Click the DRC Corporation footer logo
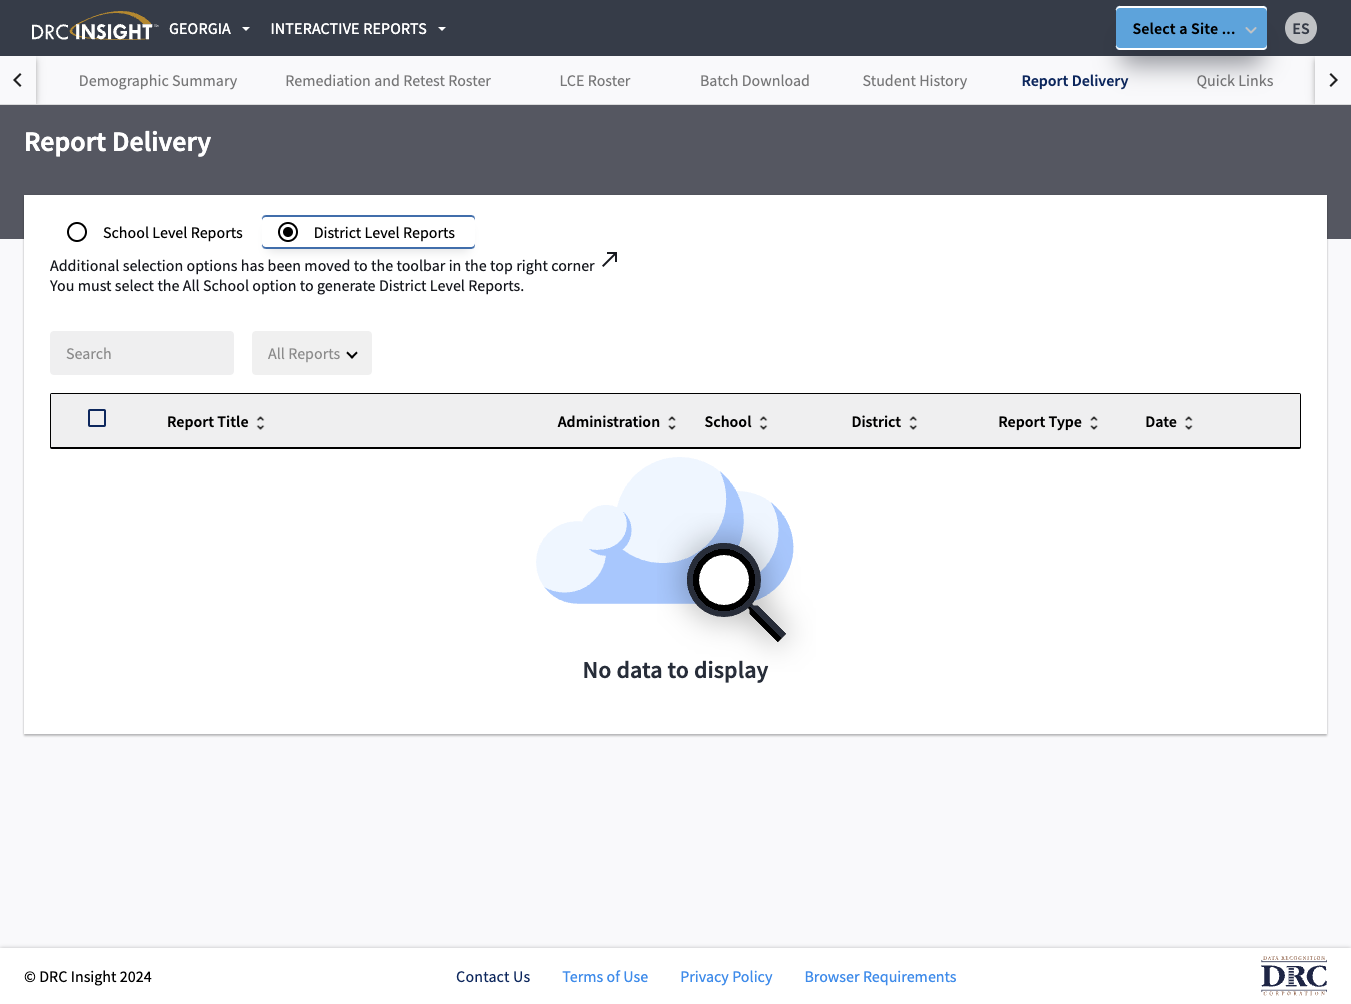 1294,976
